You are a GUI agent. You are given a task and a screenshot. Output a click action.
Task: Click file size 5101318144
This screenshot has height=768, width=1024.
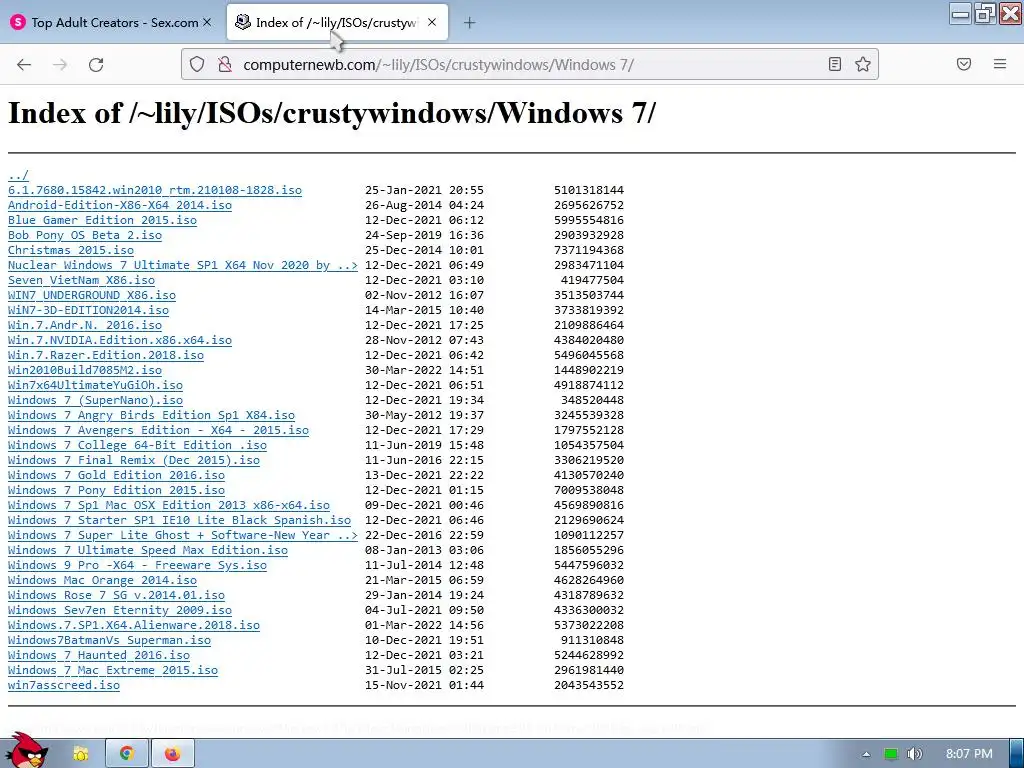click(589, 190)
